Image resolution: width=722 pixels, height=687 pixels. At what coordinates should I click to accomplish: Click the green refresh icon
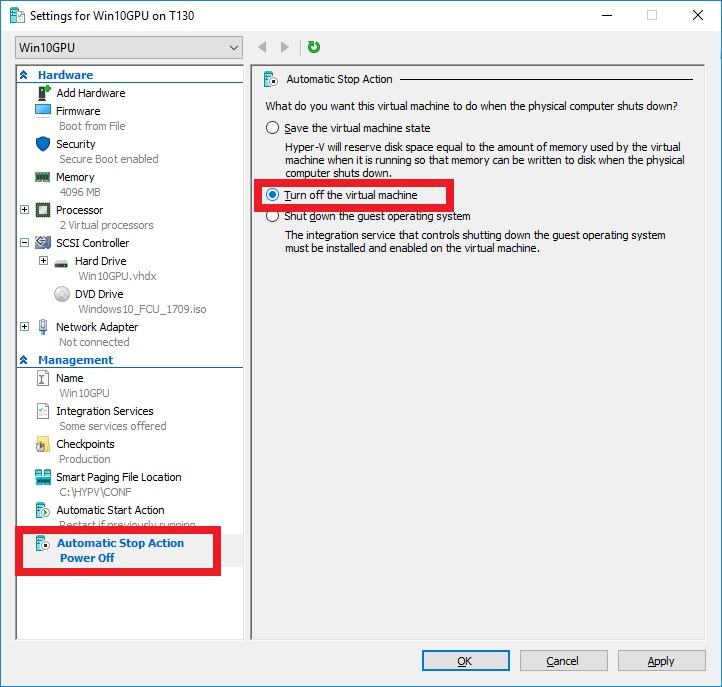(x=314, y=47)
